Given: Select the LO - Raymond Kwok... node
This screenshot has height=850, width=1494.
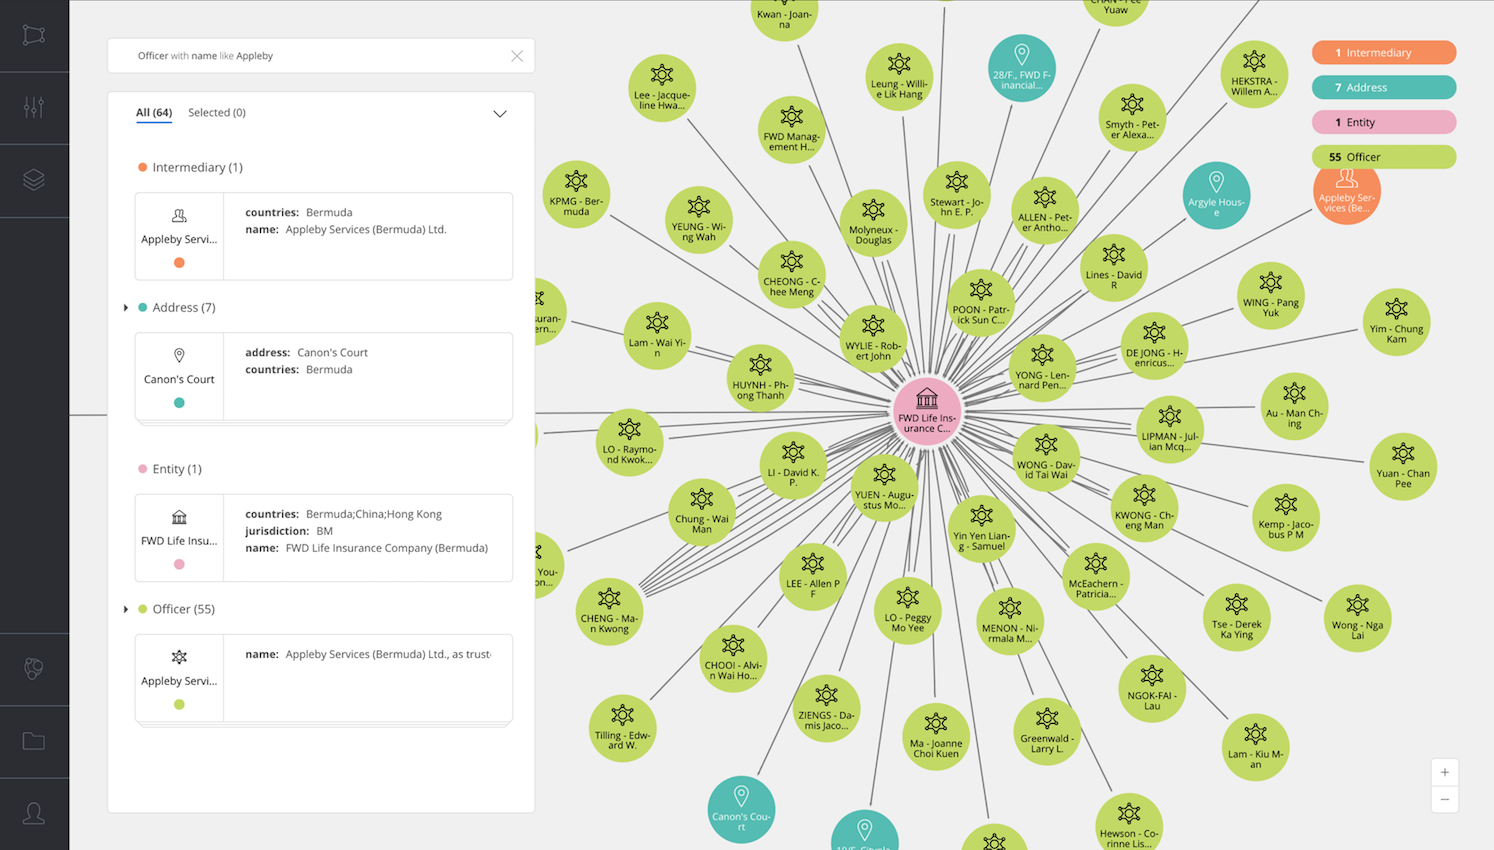Looking at the screenshot, I should click(629, 443).
